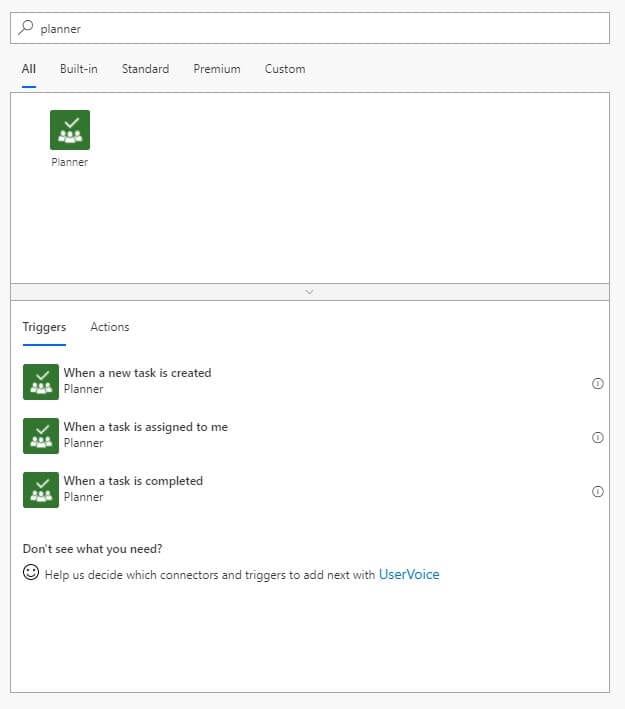
Task: Select 'When a task is completed' trigger text
Action: tap(133, 481)
